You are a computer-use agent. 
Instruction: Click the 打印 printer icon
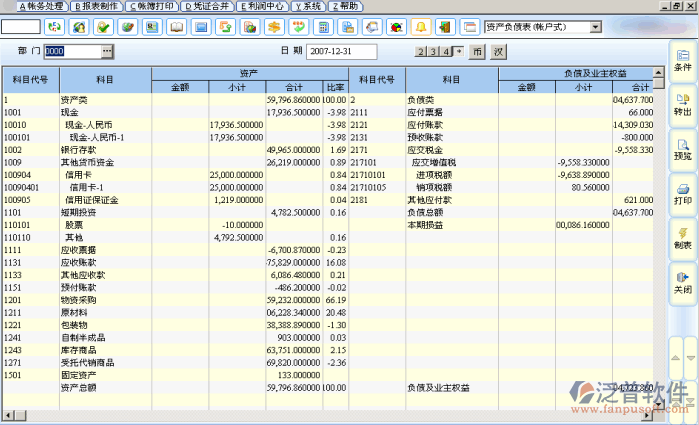pos(682,193)
